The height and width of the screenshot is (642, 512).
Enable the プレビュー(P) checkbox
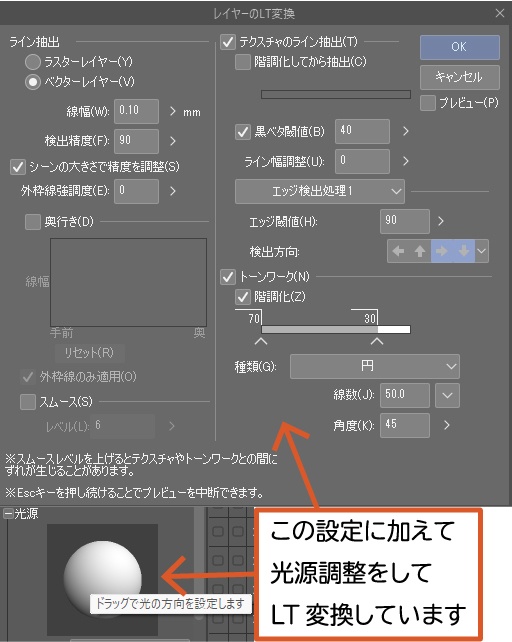tap(428, 103)
